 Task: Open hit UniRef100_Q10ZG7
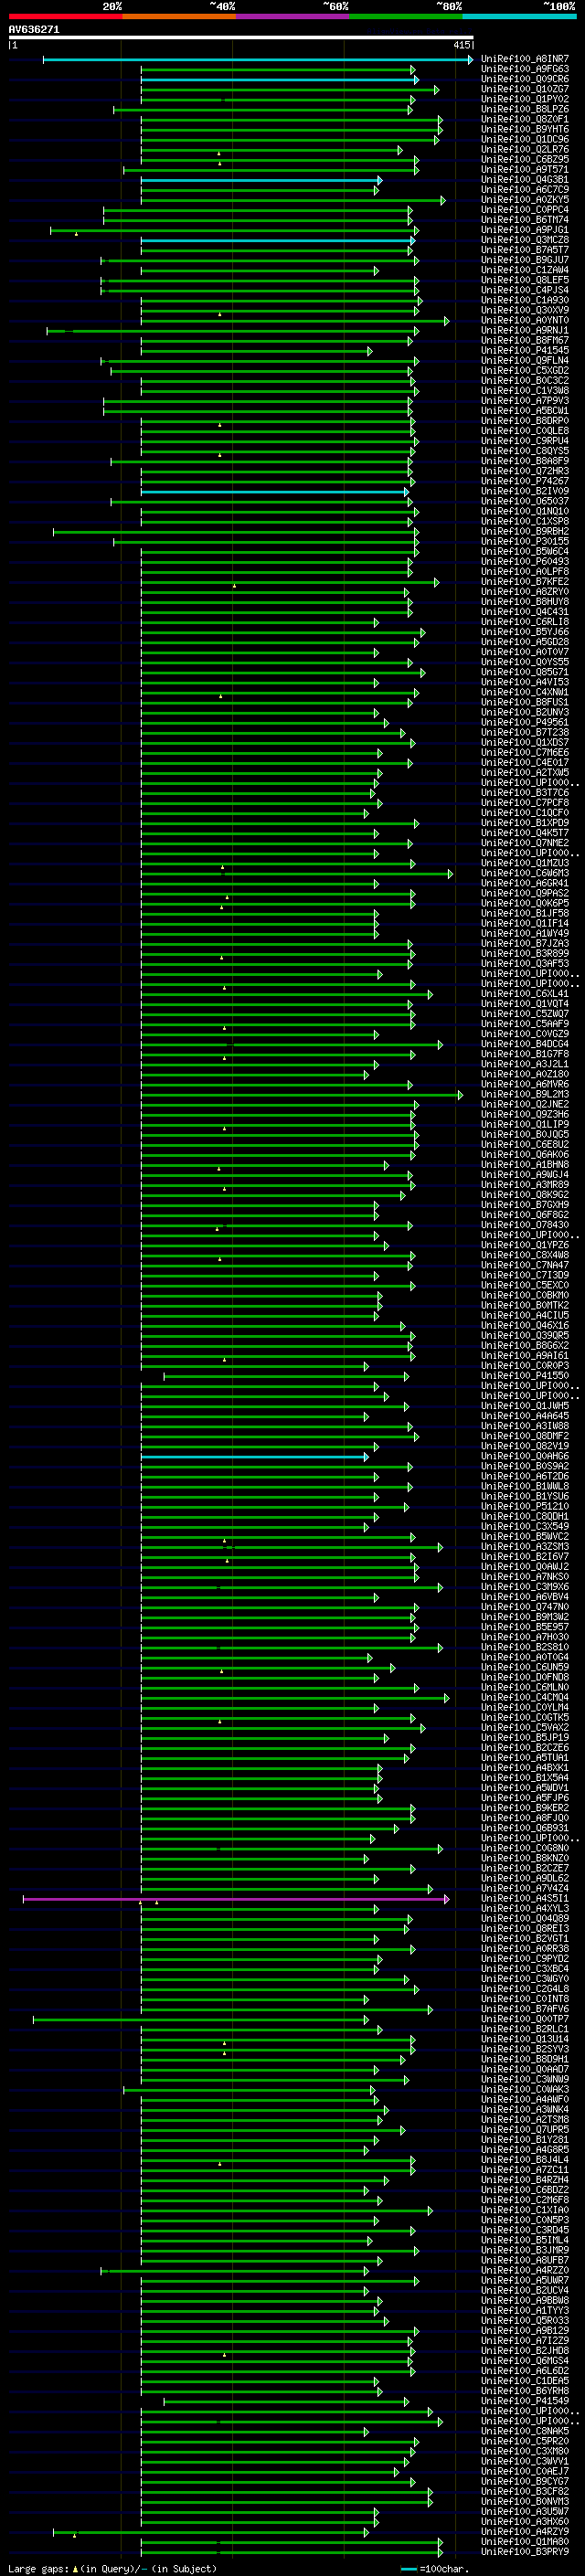pyautogui.click(x=524, y=89)
